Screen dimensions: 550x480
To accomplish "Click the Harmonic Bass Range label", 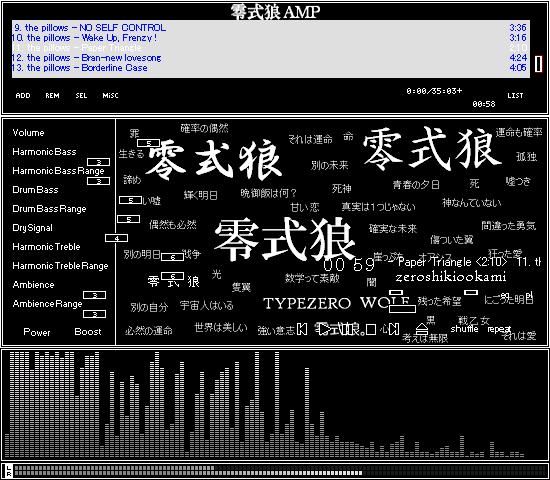I will click(58, 171).
